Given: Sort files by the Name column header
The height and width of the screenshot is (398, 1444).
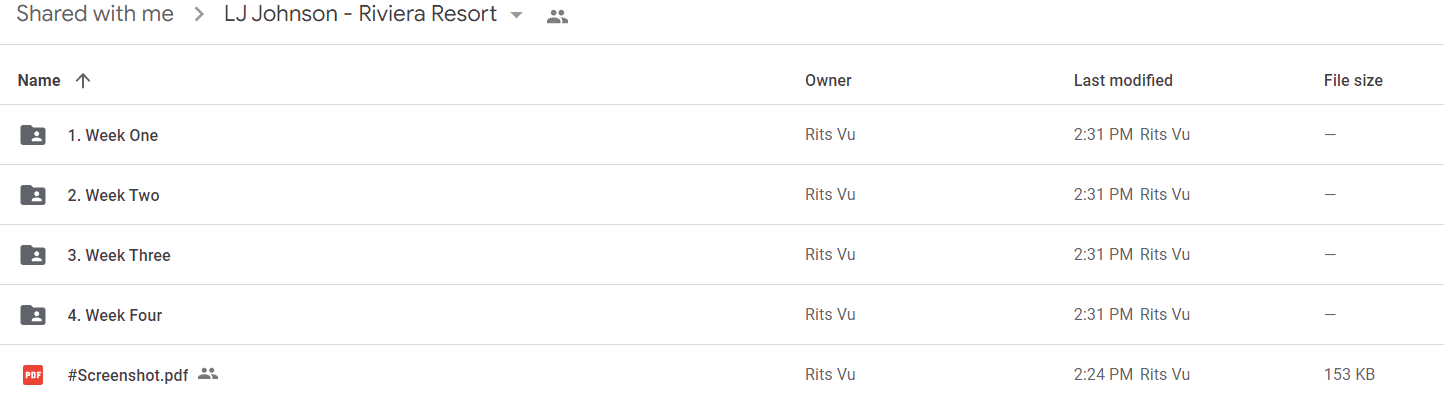Looking at the screenshot, I should point(39,81).
